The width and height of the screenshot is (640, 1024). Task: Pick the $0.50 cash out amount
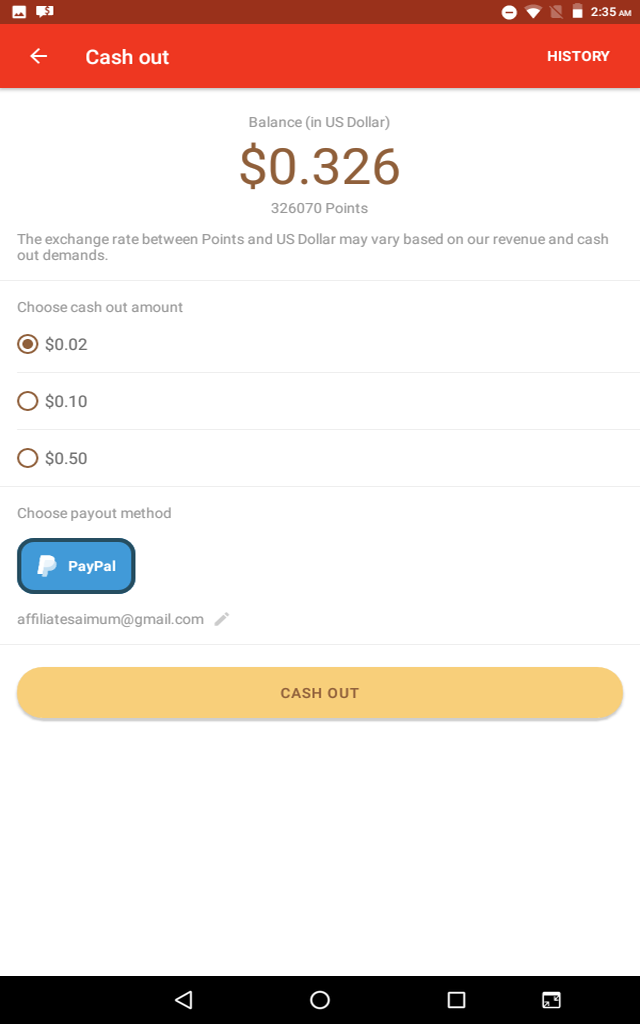(28, 458)
